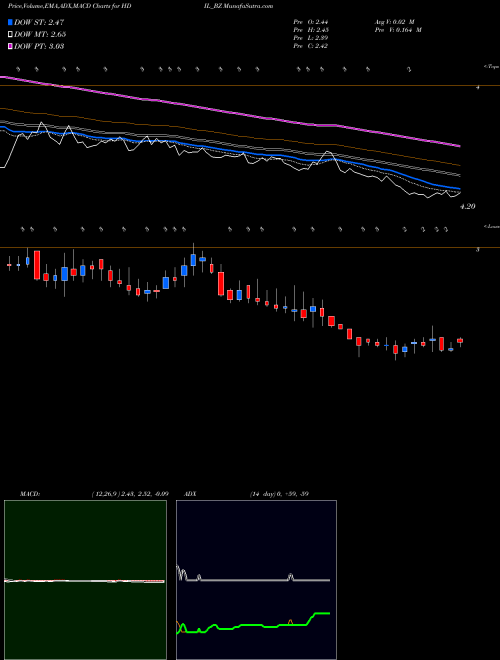This screenshot has width=500, height=660.
Task: Click the MACD (12,26,9) indicator label
Action: point(94,494)
